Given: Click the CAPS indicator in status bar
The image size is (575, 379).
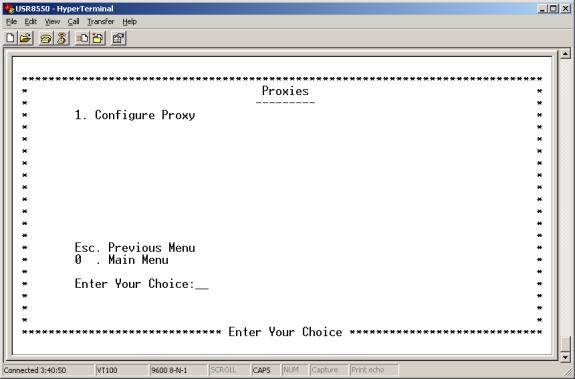Looking at the screenshot, I should pyautogui.click(x=261, y=370).
